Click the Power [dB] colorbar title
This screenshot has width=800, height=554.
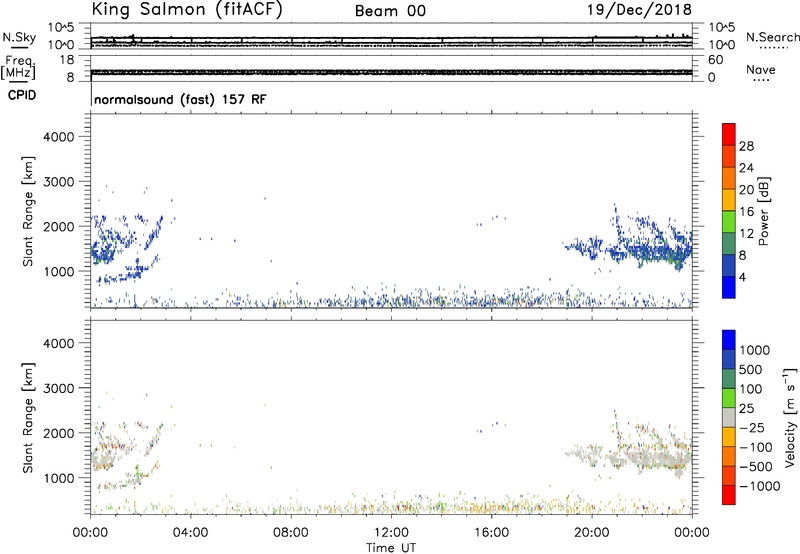(x=763, y=211)
